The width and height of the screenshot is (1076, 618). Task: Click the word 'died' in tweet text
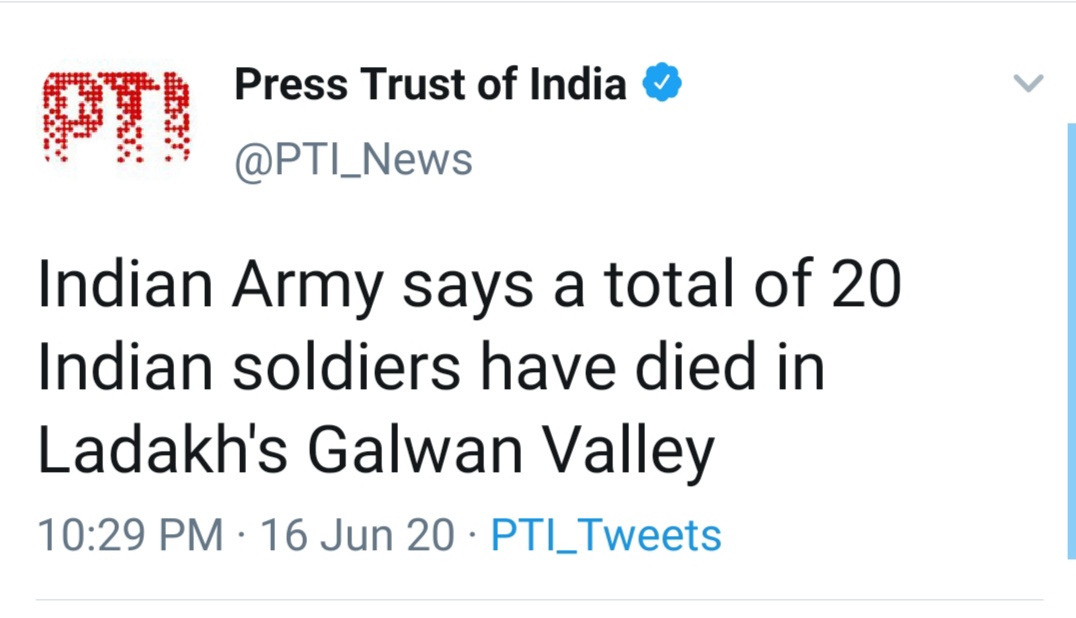click(x=694, y=368)
